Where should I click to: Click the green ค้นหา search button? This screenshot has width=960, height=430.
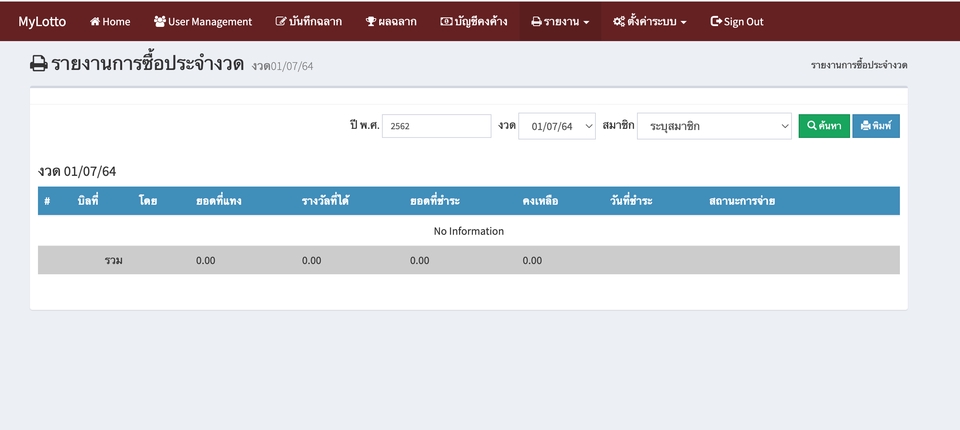pos(824,126)
